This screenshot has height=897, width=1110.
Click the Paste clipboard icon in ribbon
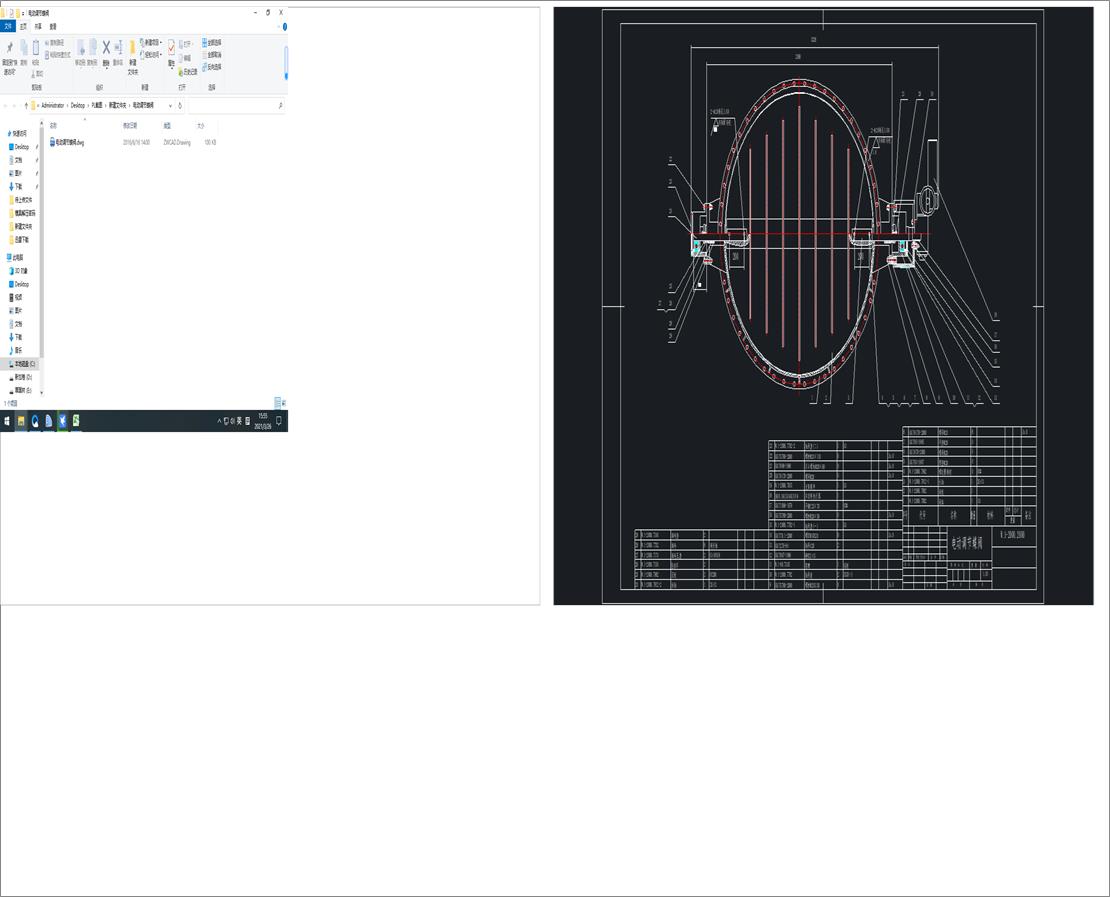pyautogui.click(x=35, y=46)
